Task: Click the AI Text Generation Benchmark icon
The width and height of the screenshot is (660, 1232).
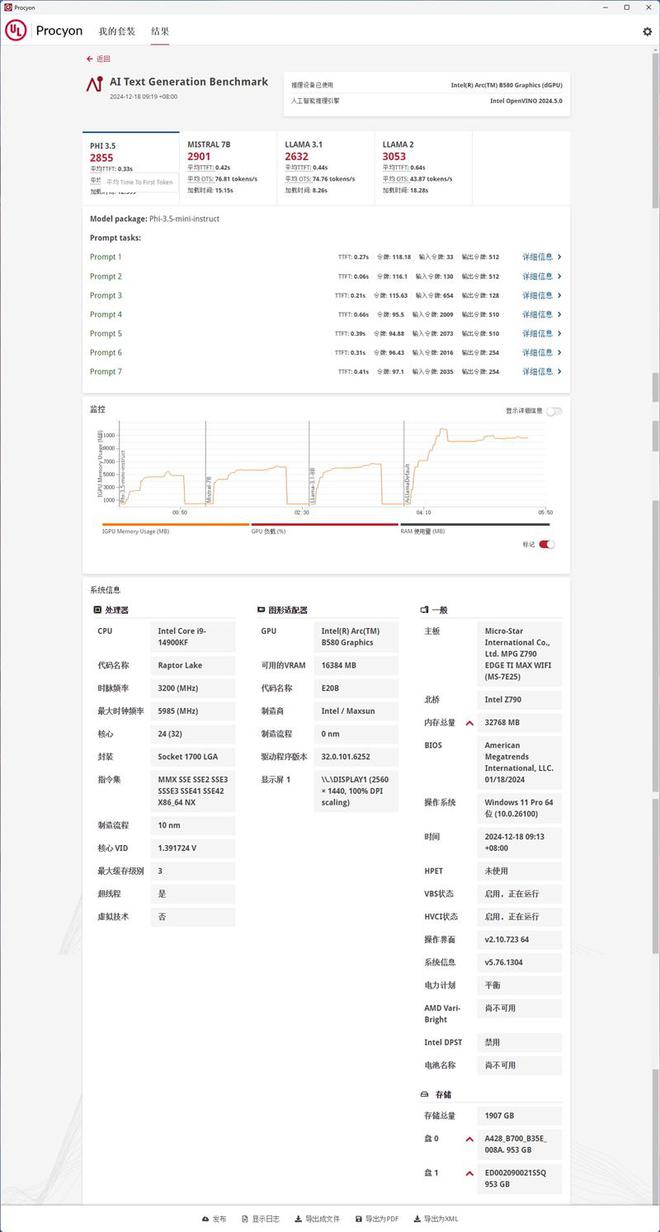Action: [x=94, y=85]
